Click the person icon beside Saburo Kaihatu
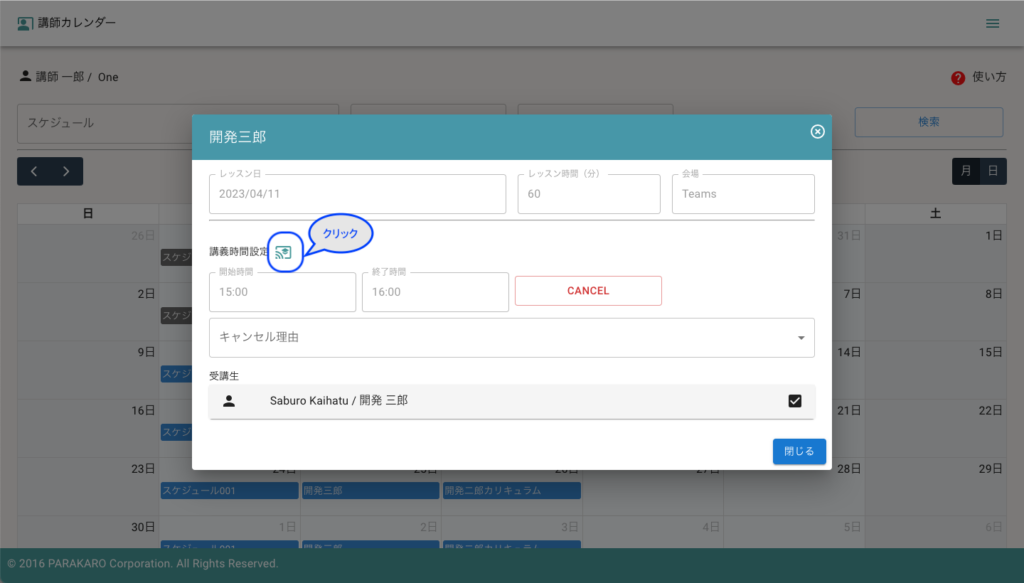 (x=229, y=401)
